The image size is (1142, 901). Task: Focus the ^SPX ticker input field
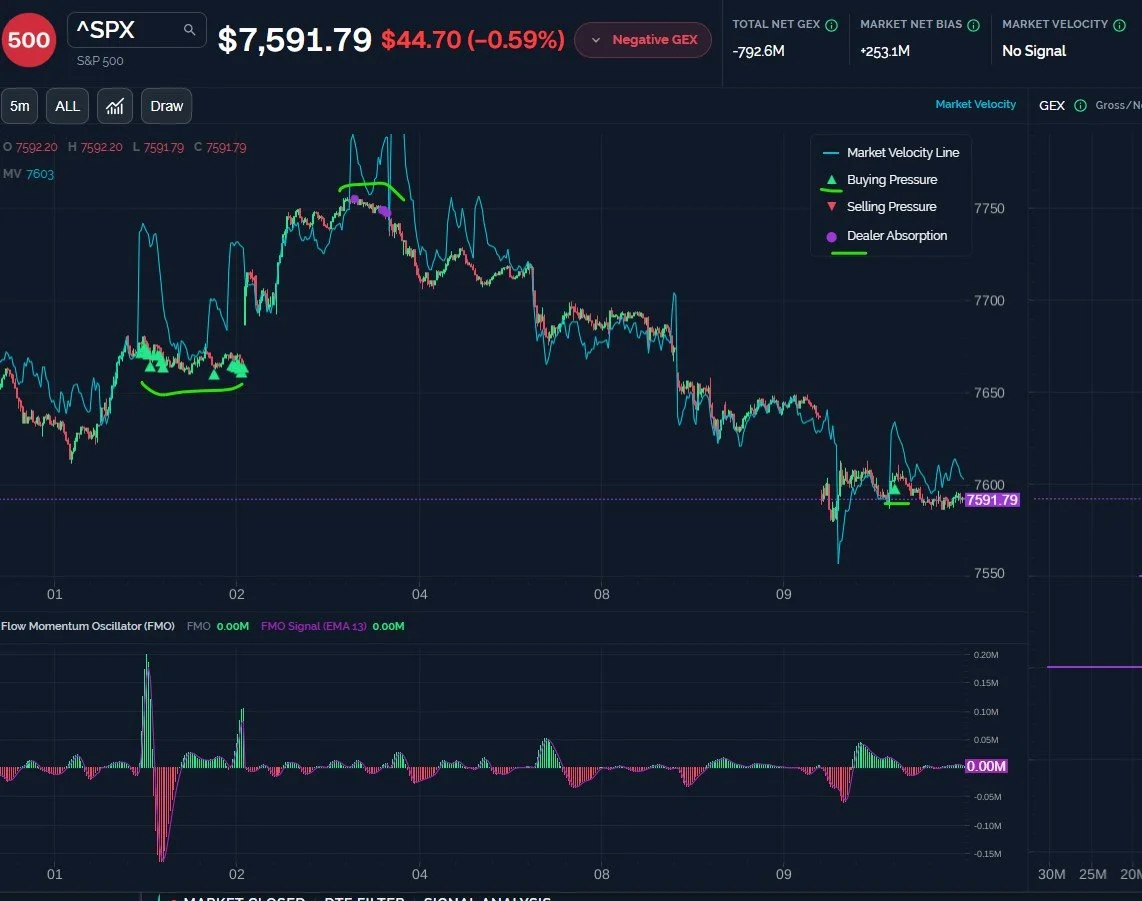pos(137,30)
